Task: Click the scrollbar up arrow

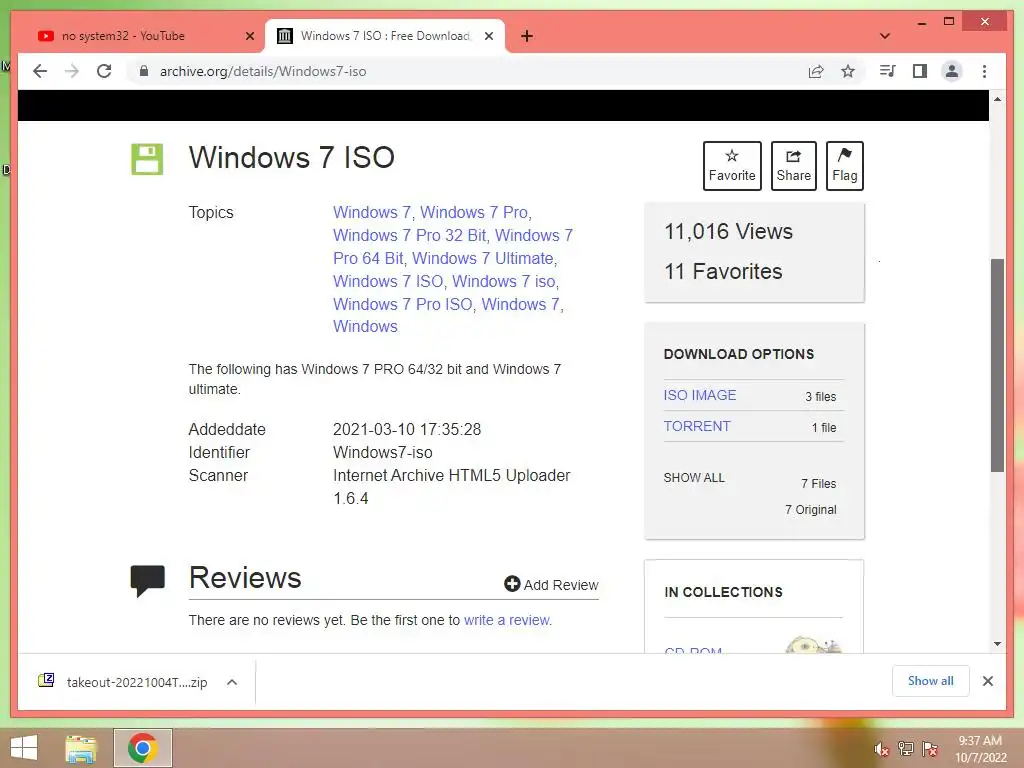Action: (x=997, y=99)
